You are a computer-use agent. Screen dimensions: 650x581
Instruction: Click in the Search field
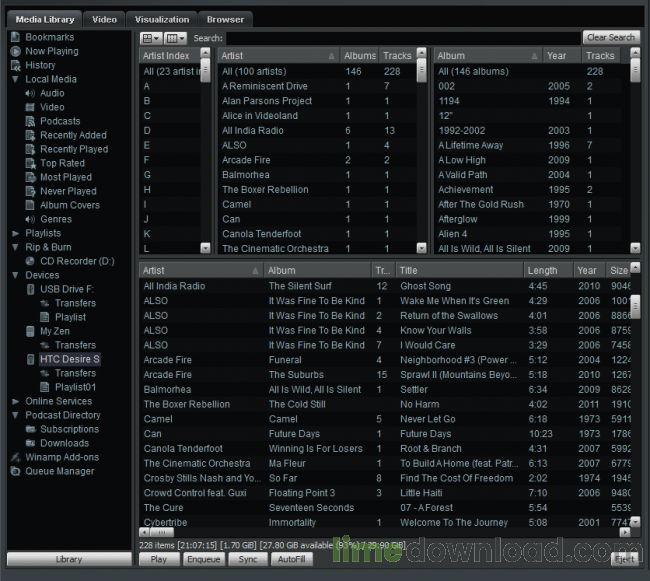point(403,38)
